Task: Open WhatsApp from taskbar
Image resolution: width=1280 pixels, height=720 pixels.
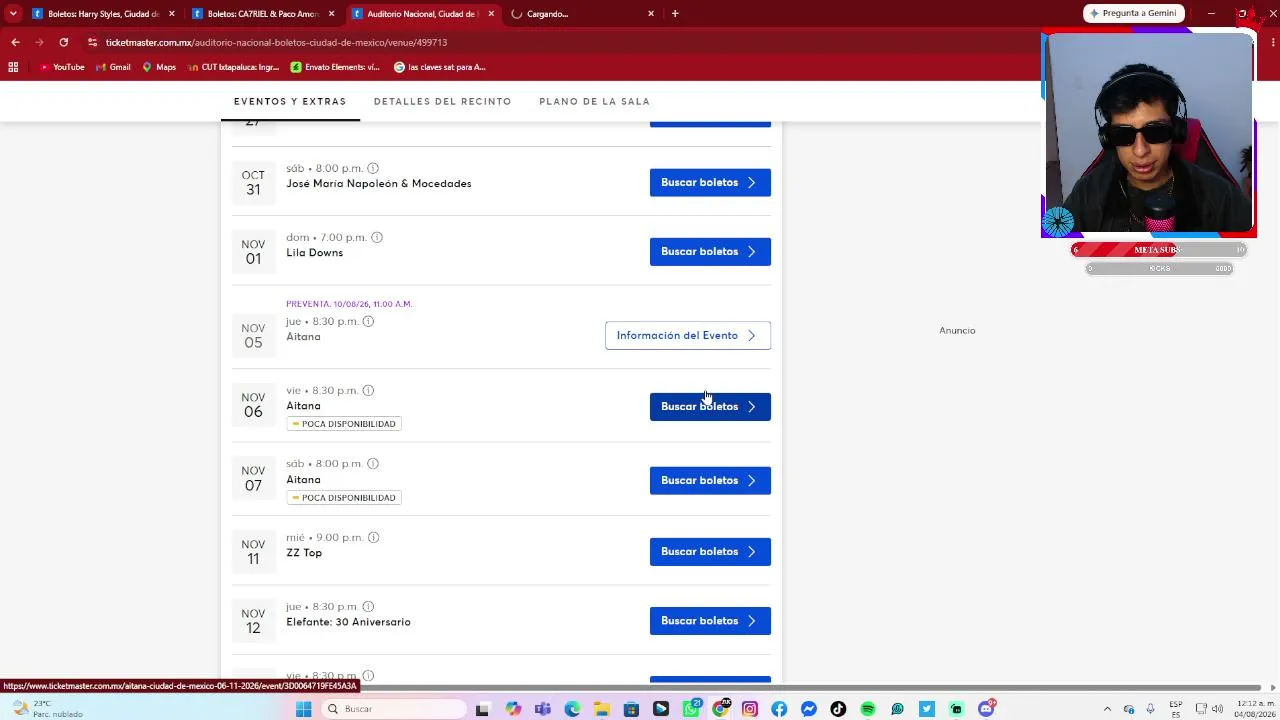Action: coord(691,709)
